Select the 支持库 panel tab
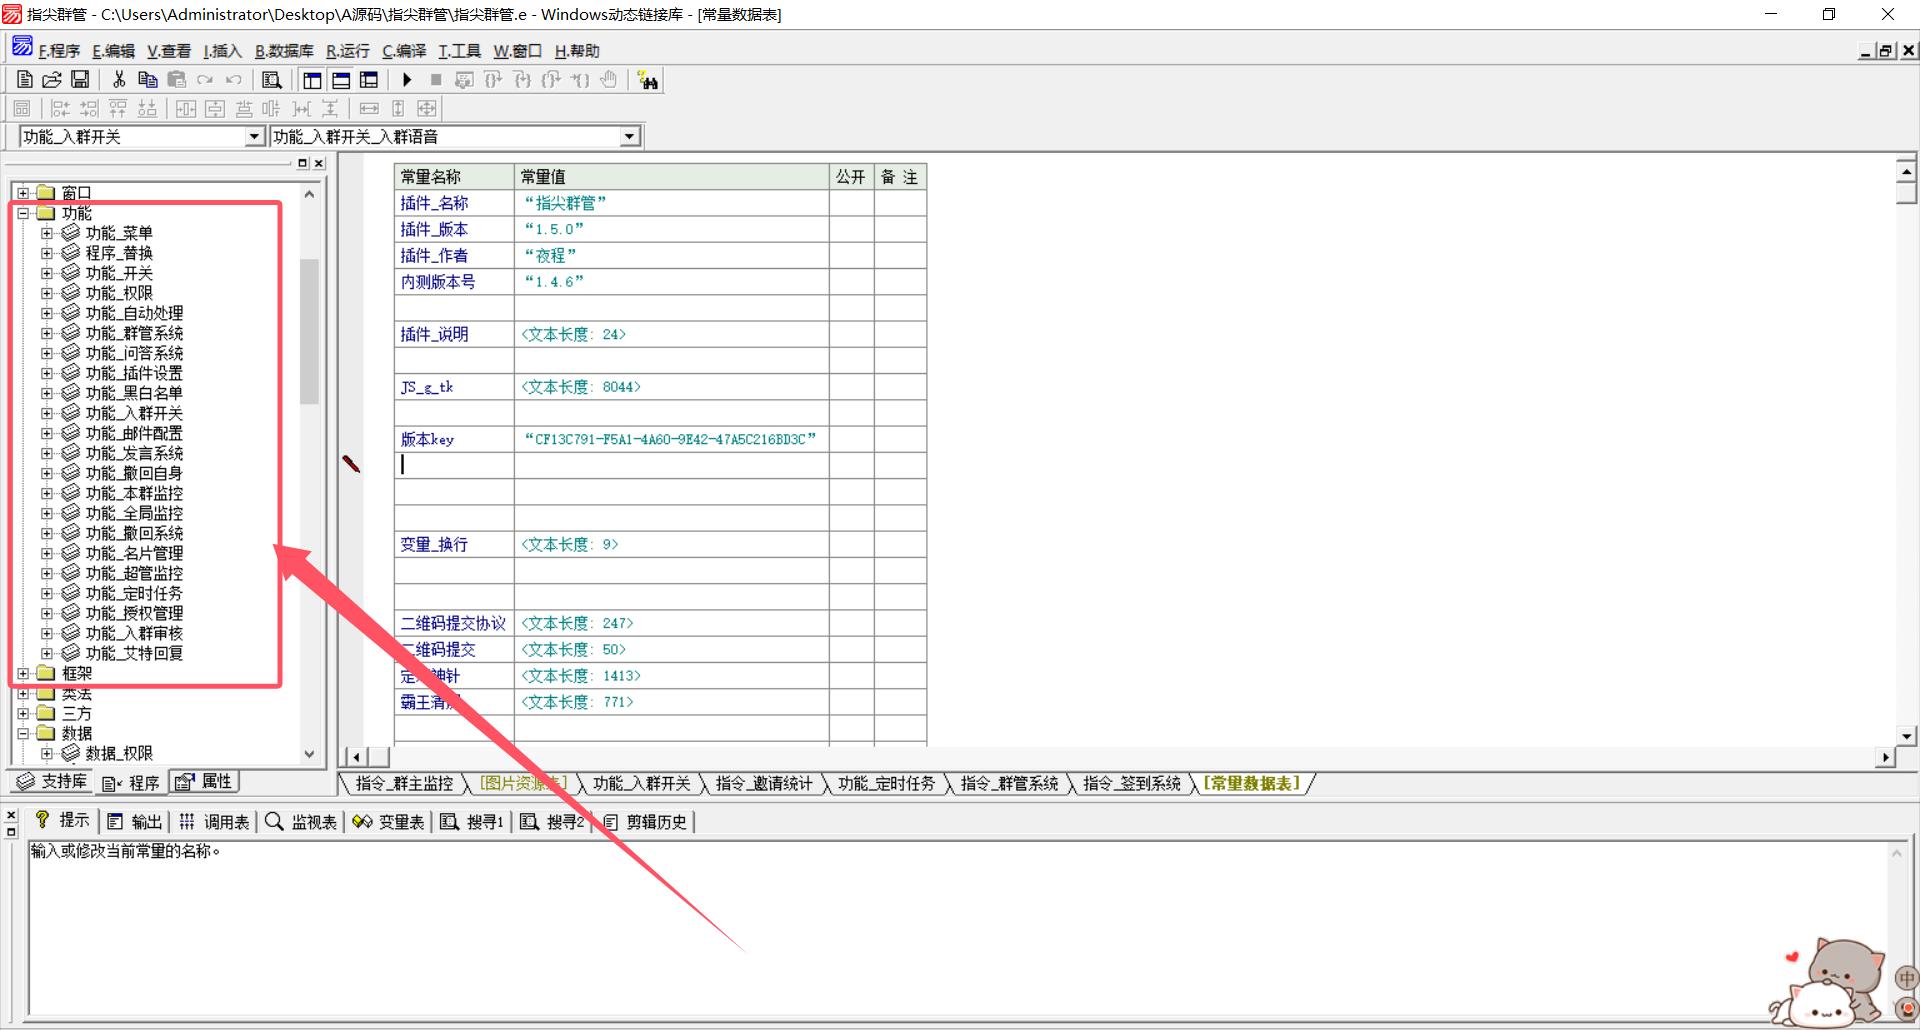Viewport: 1920px width, 1030px height. pyautogui.click(x=53, y=782)
